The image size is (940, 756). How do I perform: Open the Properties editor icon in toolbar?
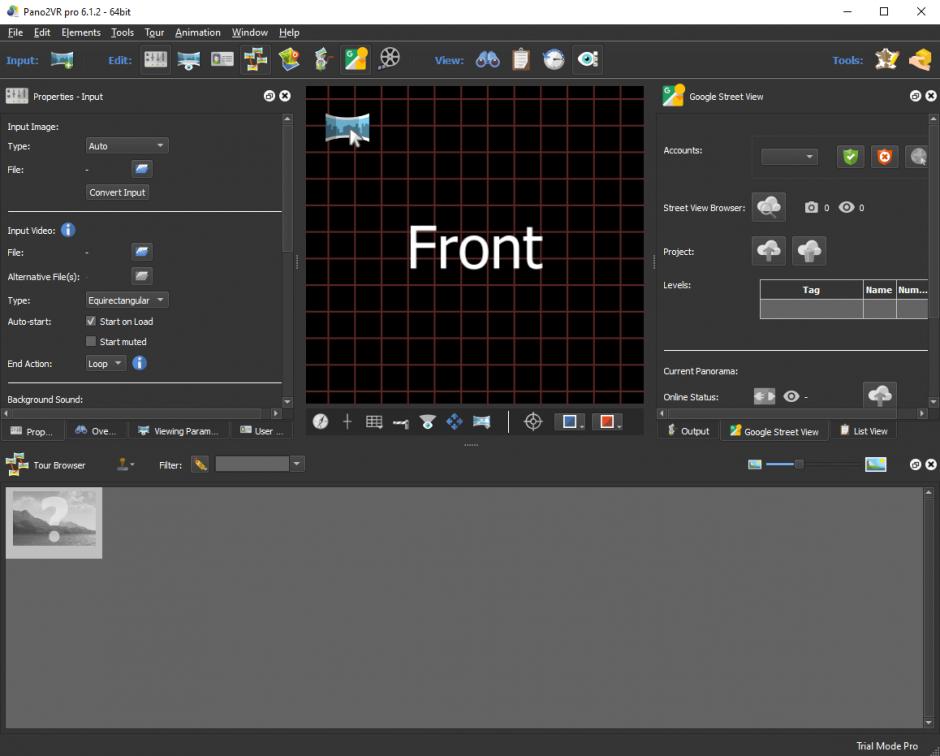pos(155,59)
